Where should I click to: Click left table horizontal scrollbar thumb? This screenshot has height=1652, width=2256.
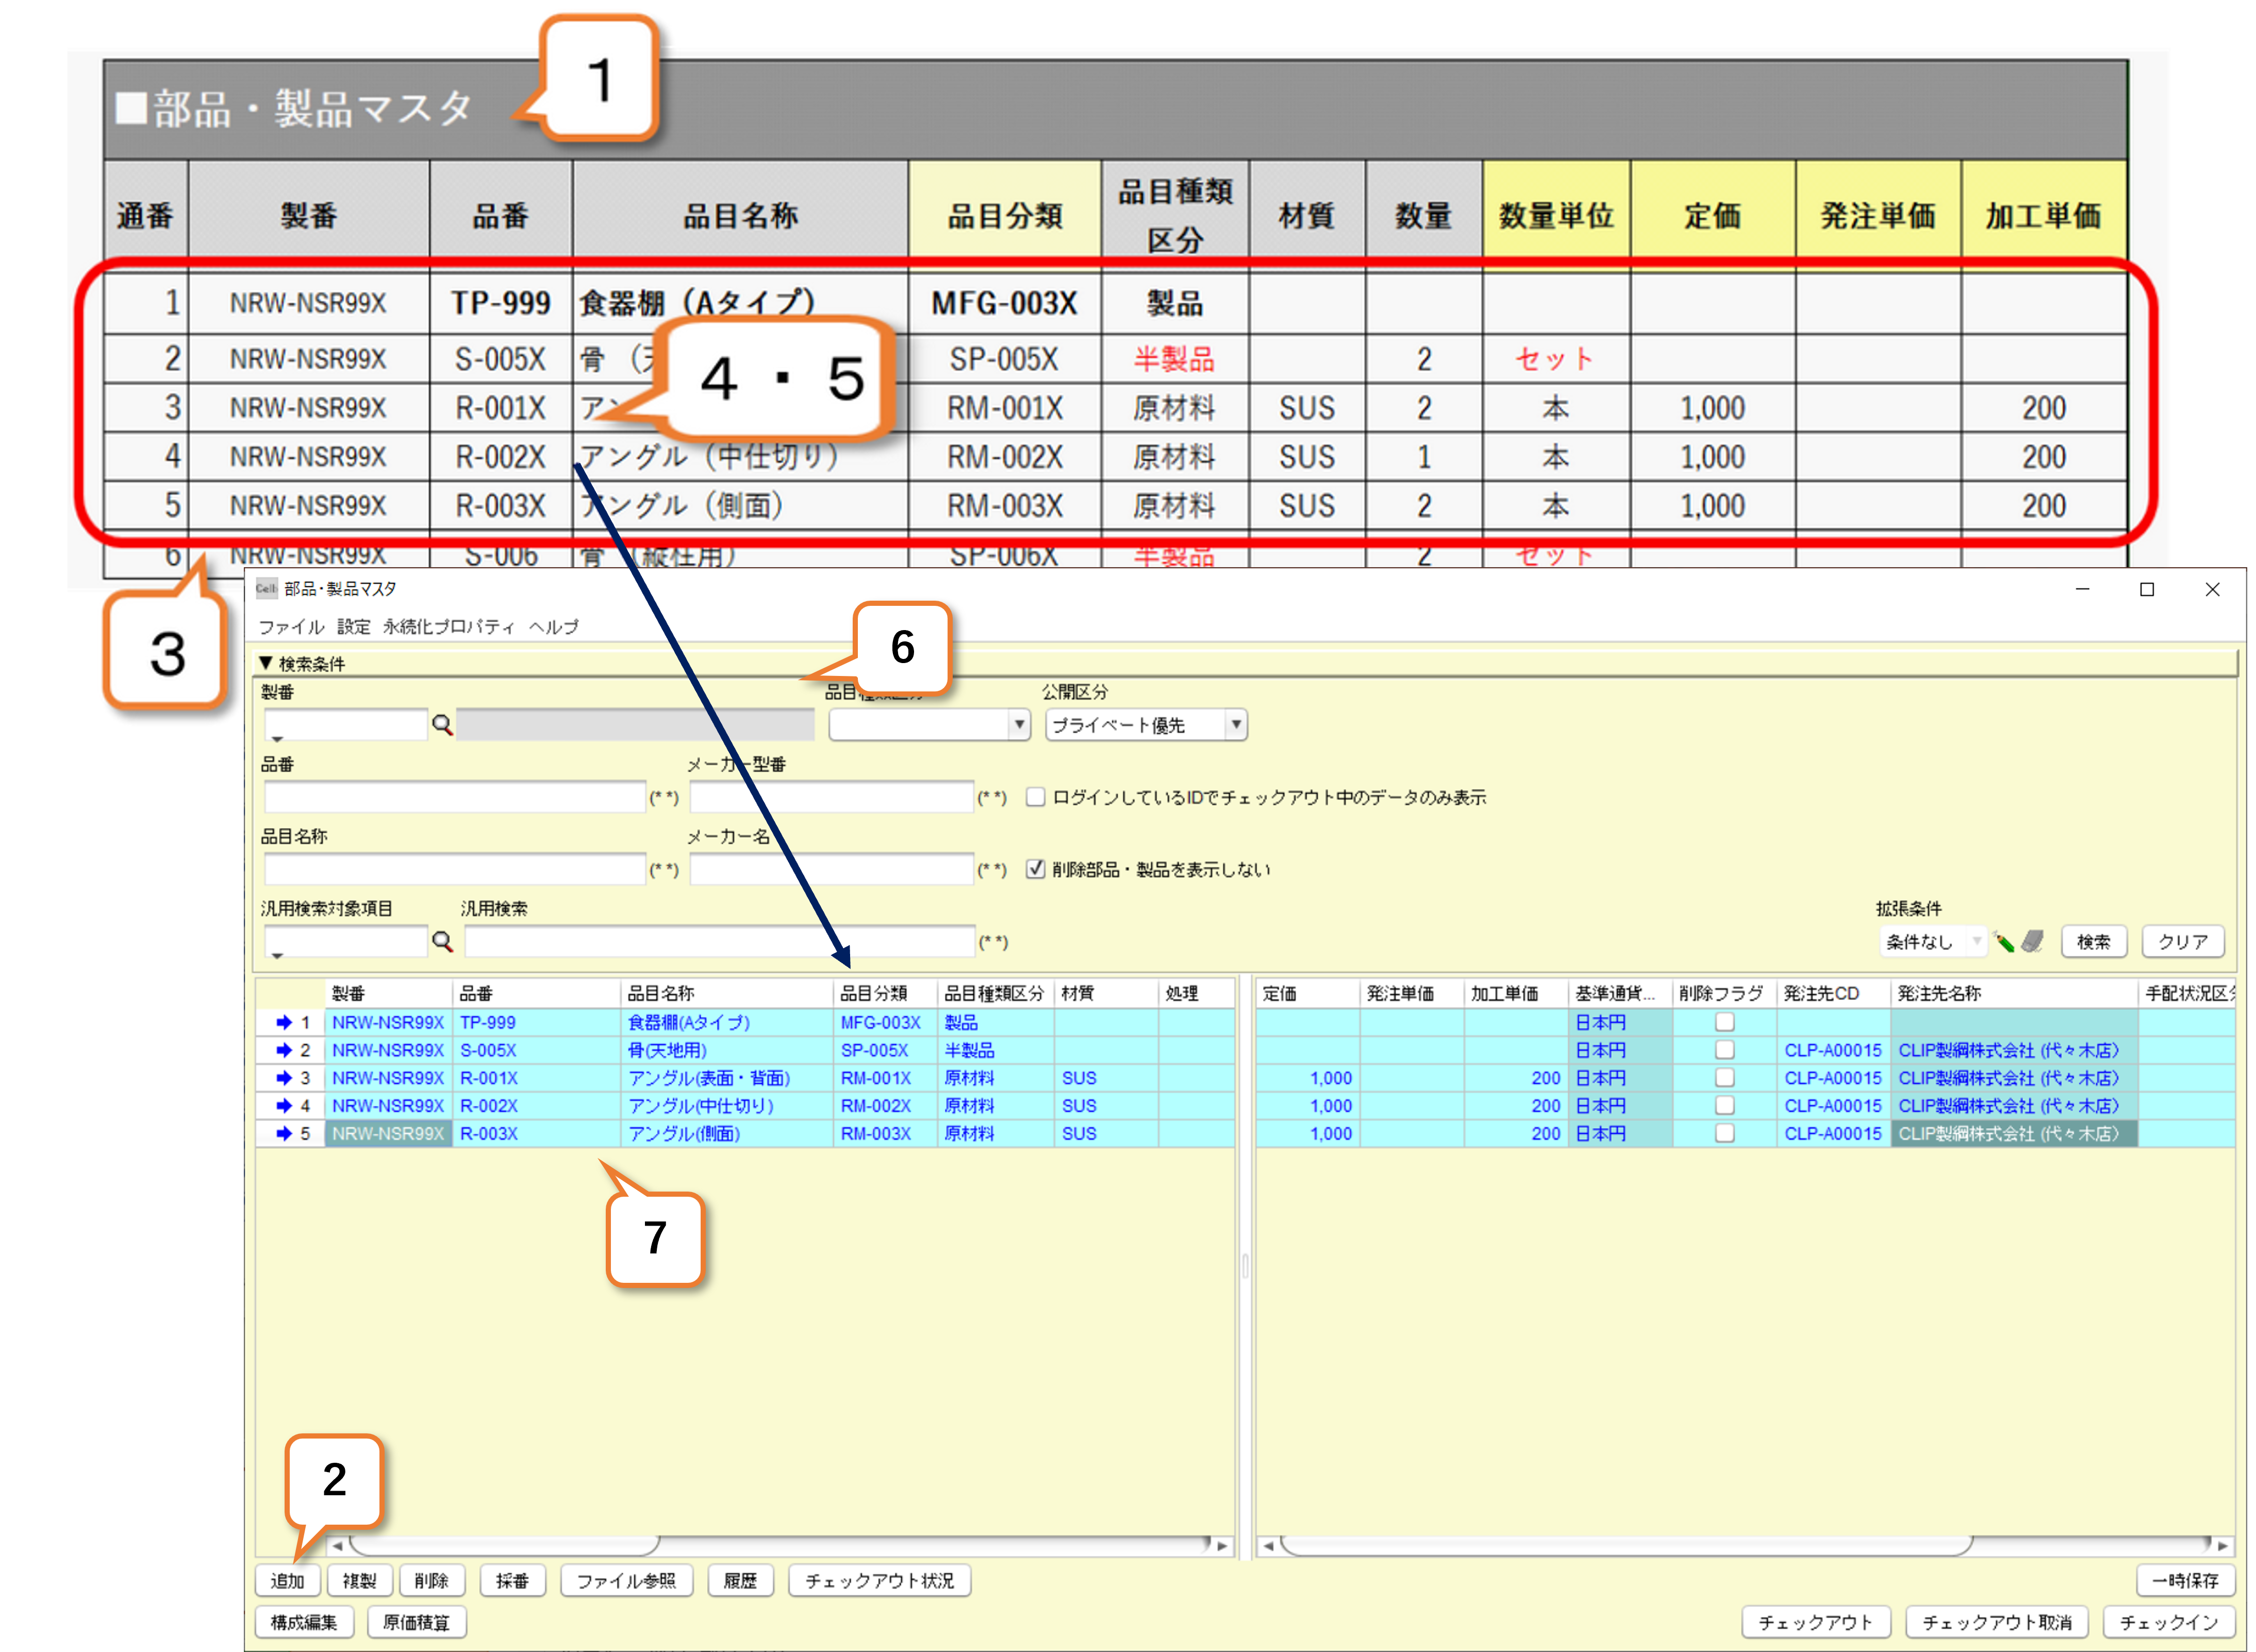504,1546
